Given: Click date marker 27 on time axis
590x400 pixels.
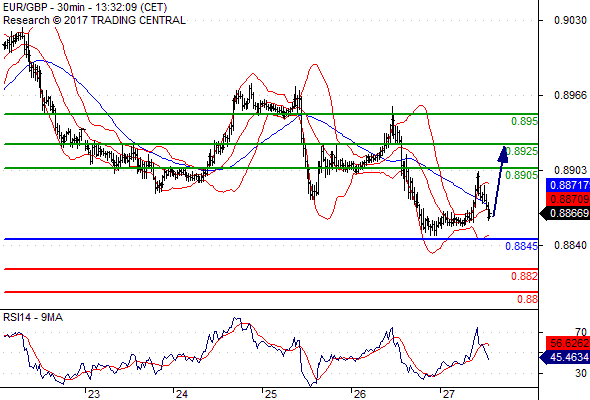Looking at the screenshot, I should (448, 394).
